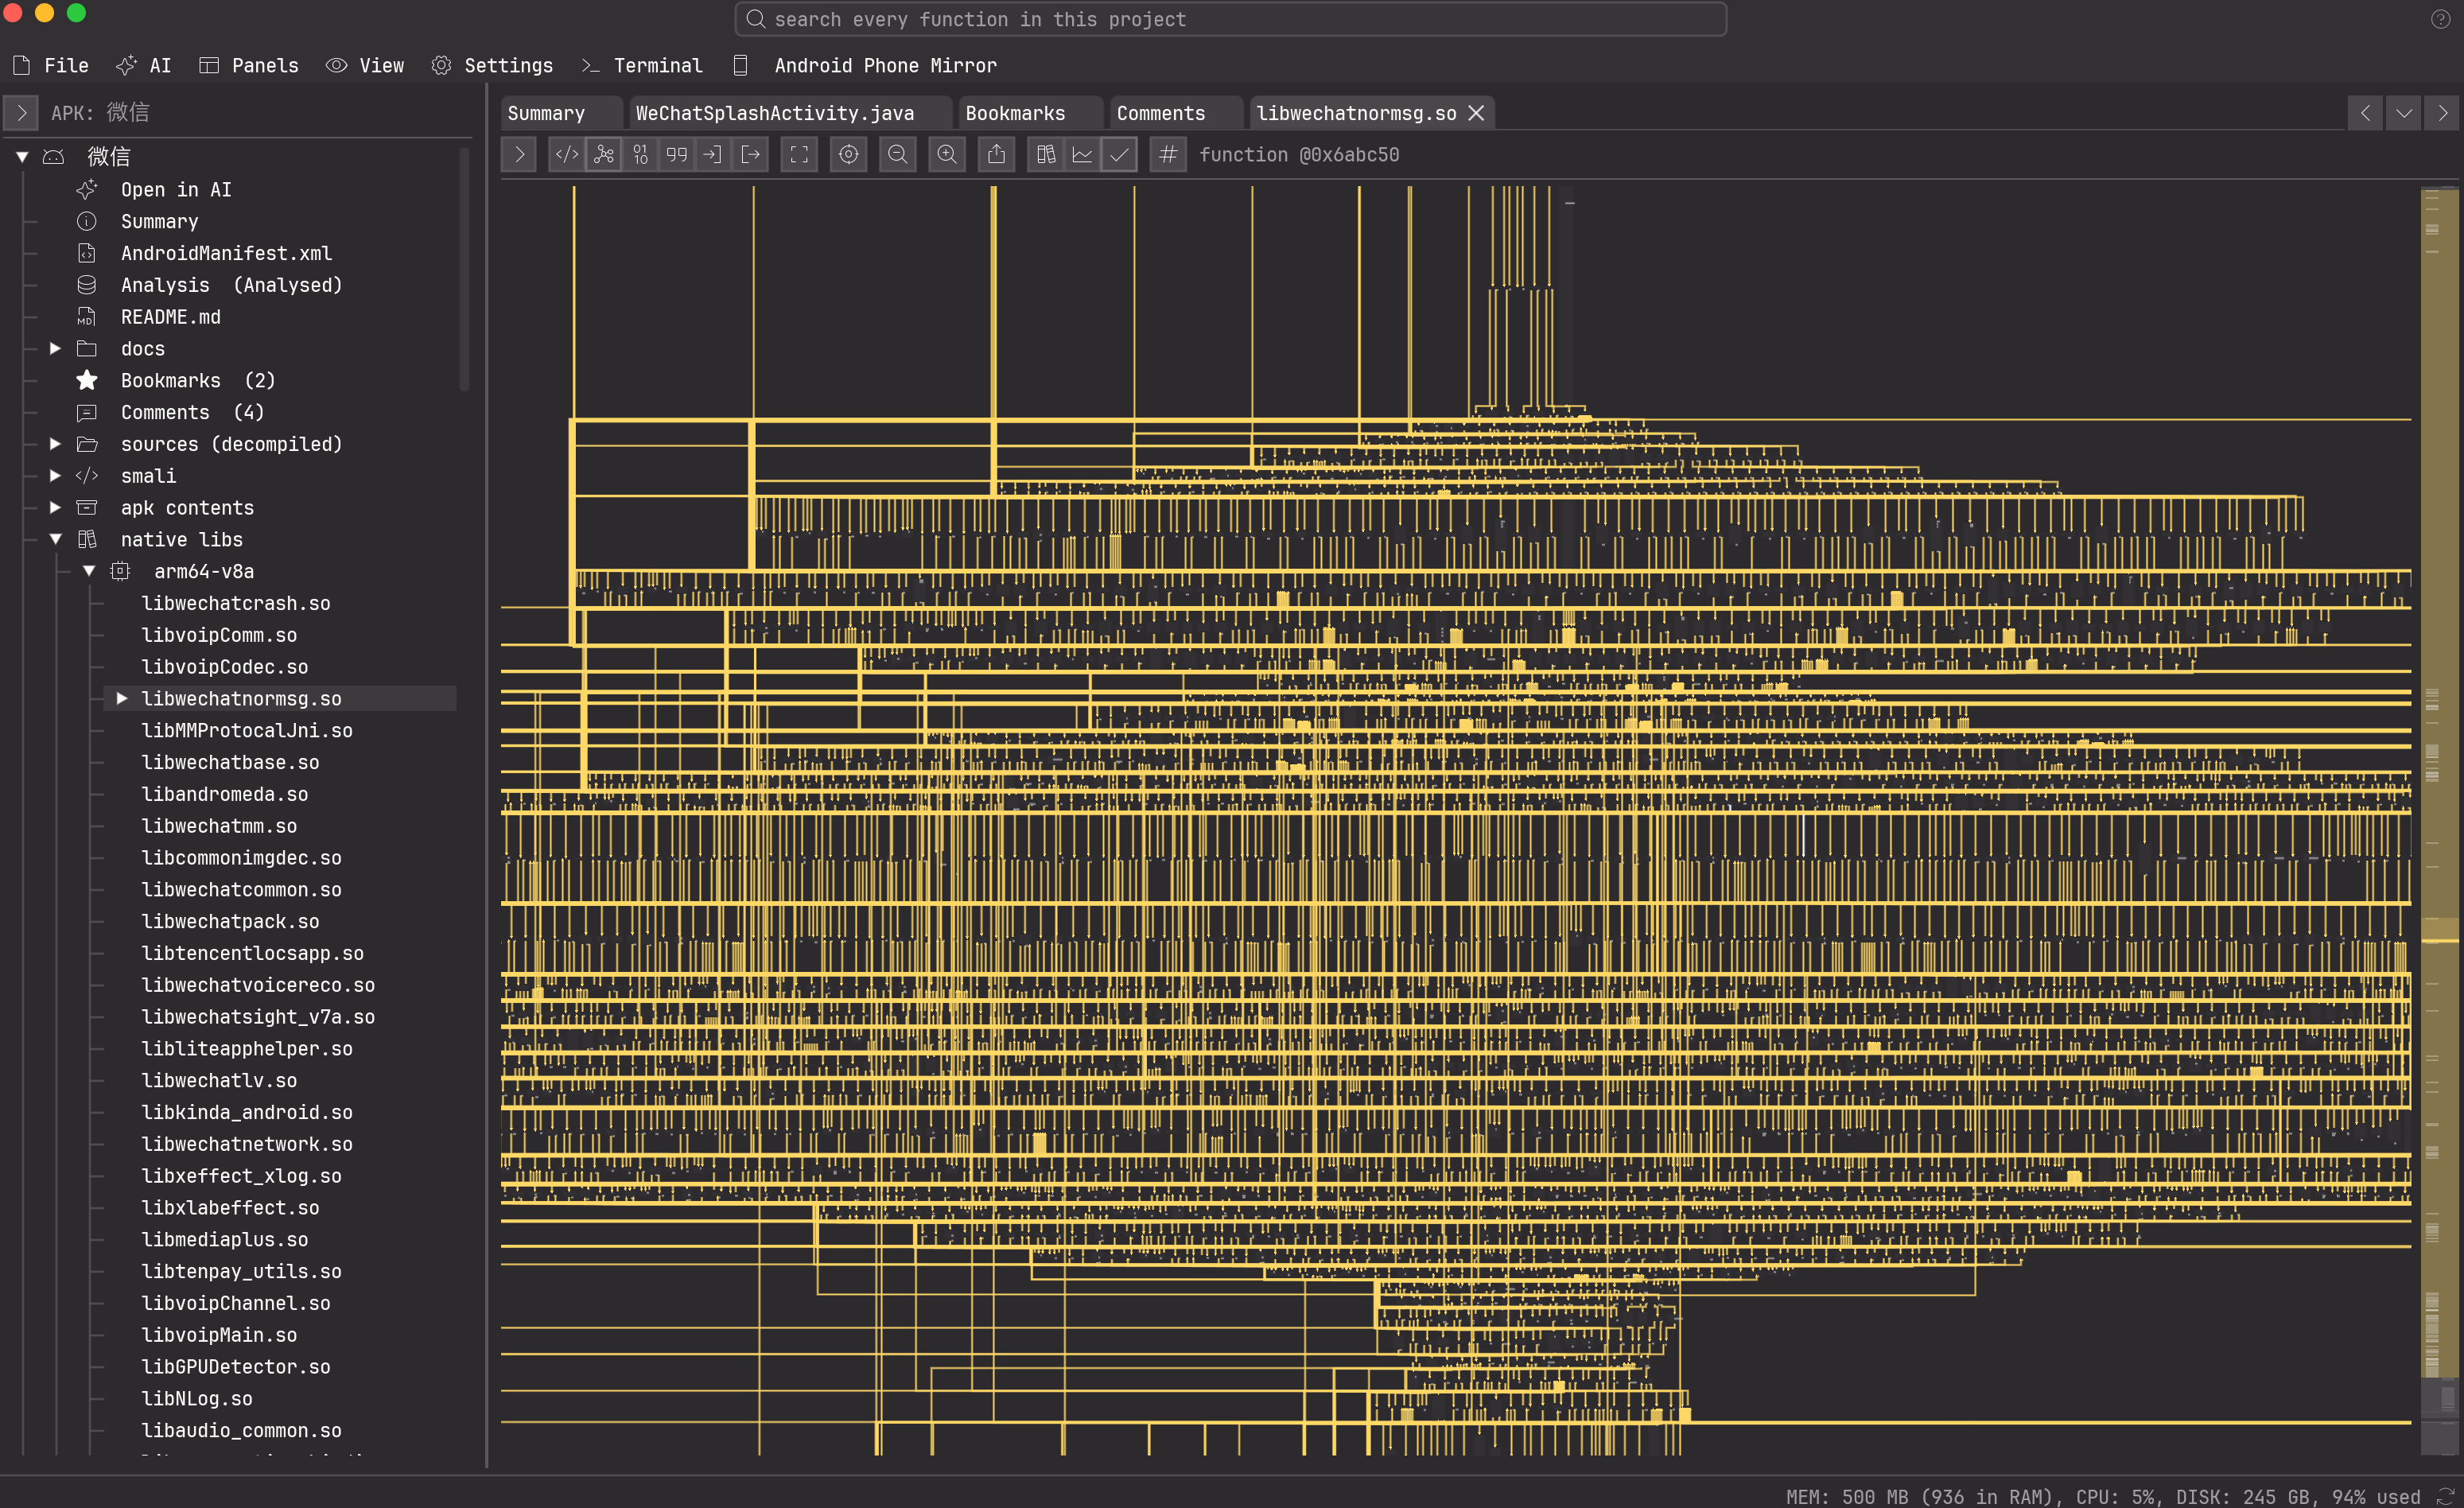Toggle sidebar chevron next to APK title

[22, 113]
